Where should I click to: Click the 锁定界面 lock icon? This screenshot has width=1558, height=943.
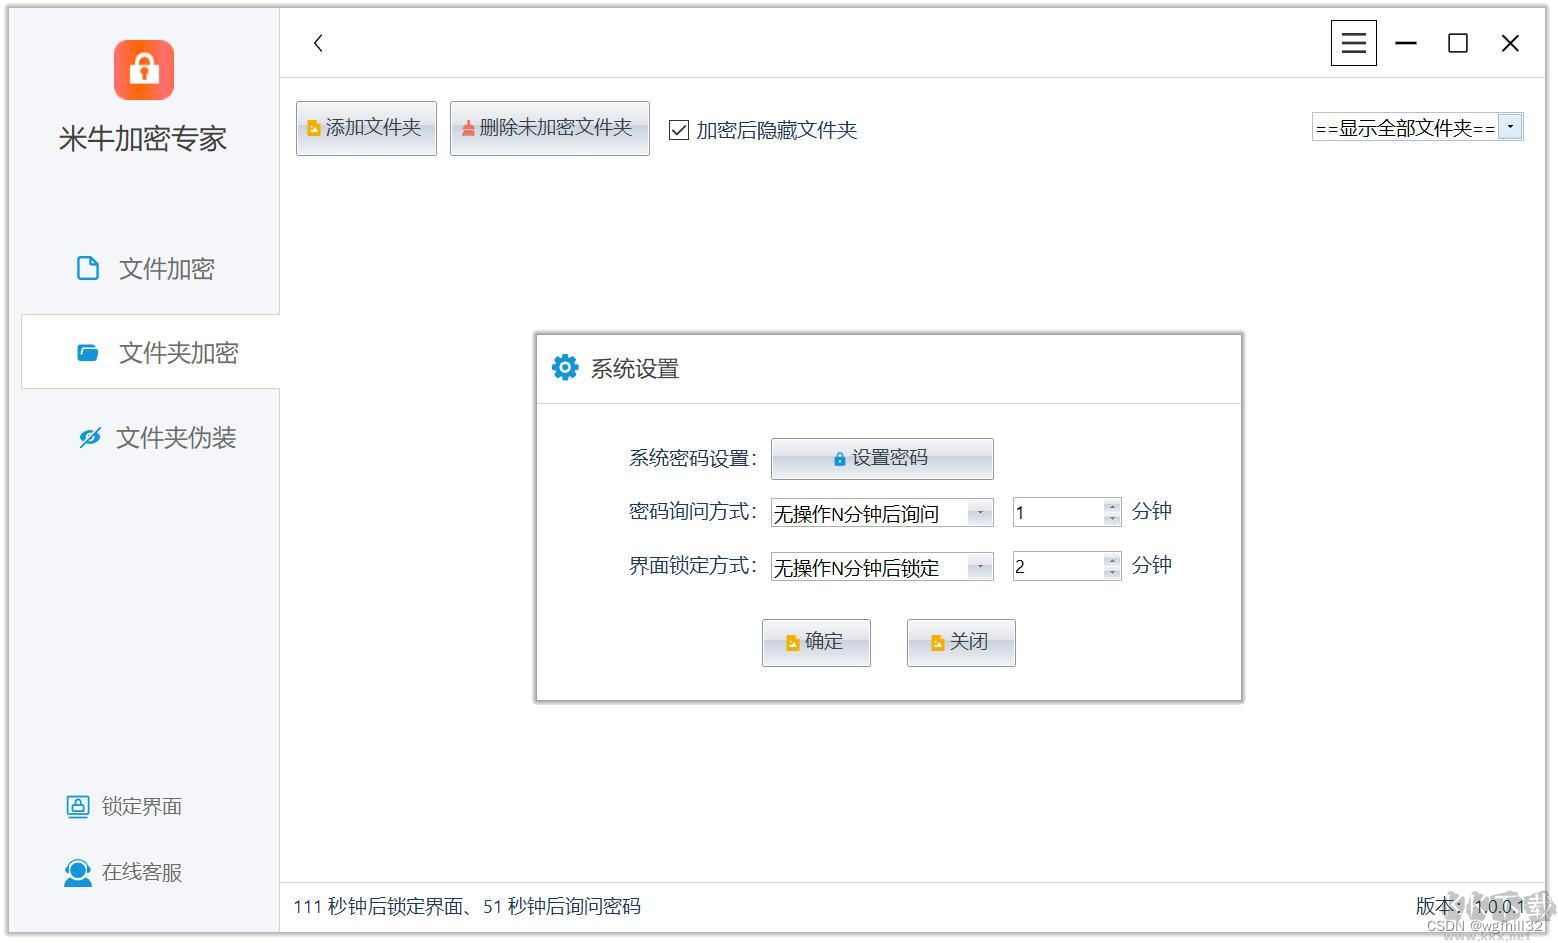tap(77, 806)
